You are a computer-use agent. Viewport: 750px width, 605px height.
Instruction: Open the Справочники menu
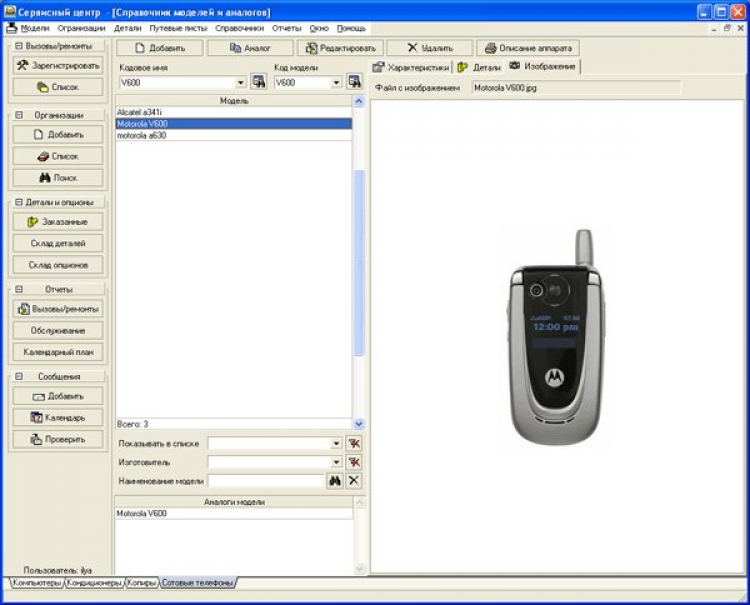[239, 28]
